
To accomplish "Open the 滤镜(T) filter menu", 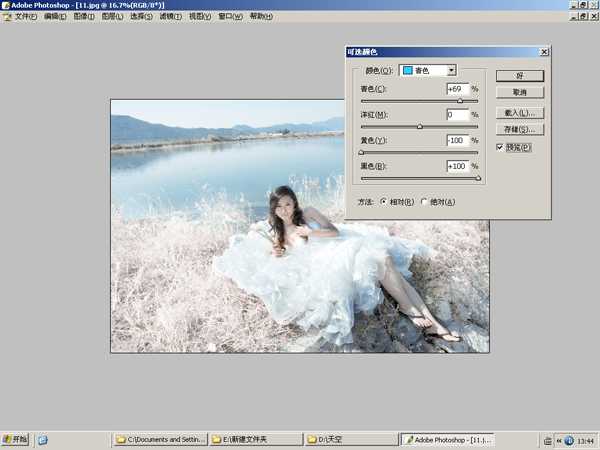I will point(171,17).
